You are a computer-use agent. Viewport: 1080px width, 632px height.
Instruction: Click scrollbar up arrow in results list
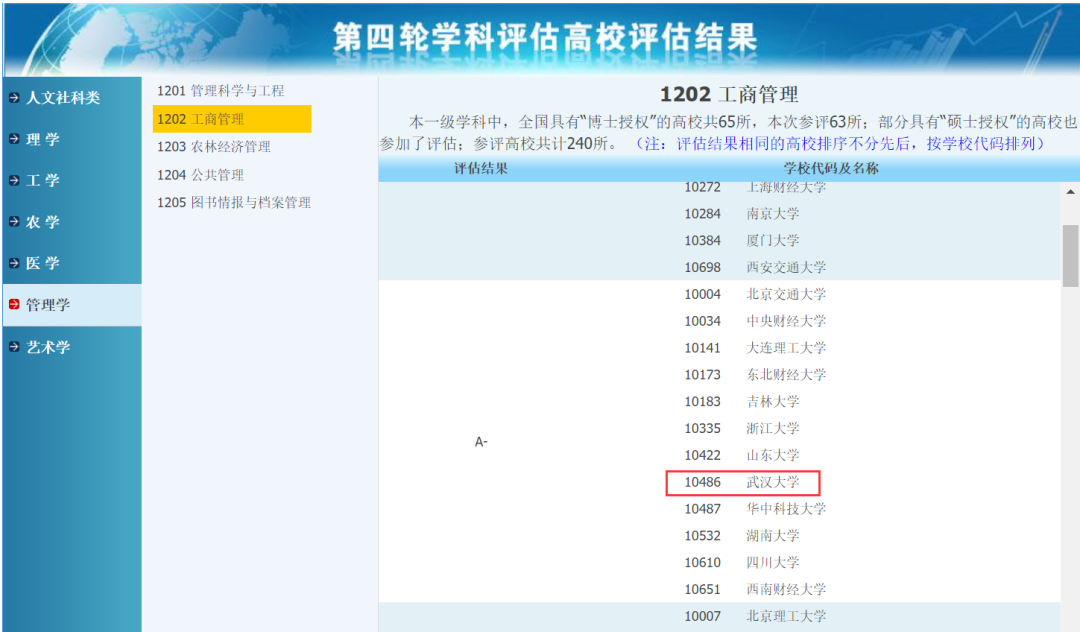tap(1070, 192)
